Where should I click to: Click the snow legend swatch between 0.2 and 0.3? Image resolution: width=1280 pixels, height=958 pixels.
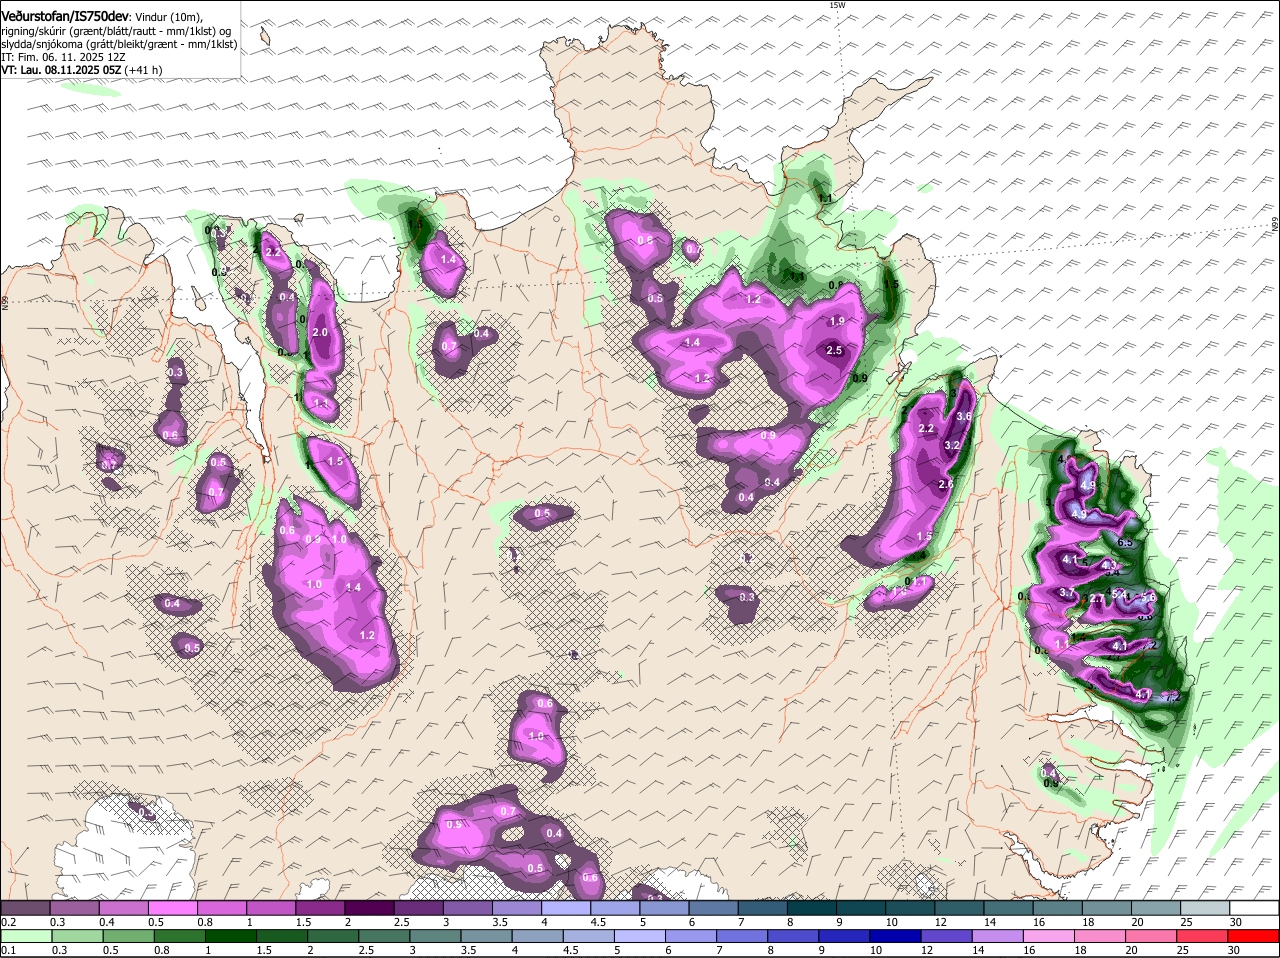point(25,907)
